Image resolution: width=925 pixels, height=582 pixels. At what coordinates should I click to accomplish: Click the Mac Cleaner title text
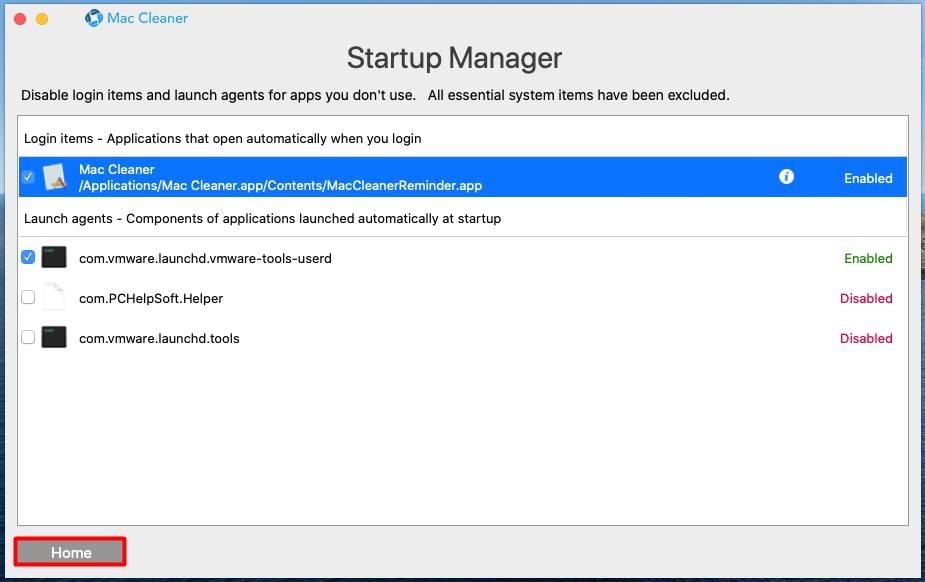pyautogui.click(x=147, y=18)
